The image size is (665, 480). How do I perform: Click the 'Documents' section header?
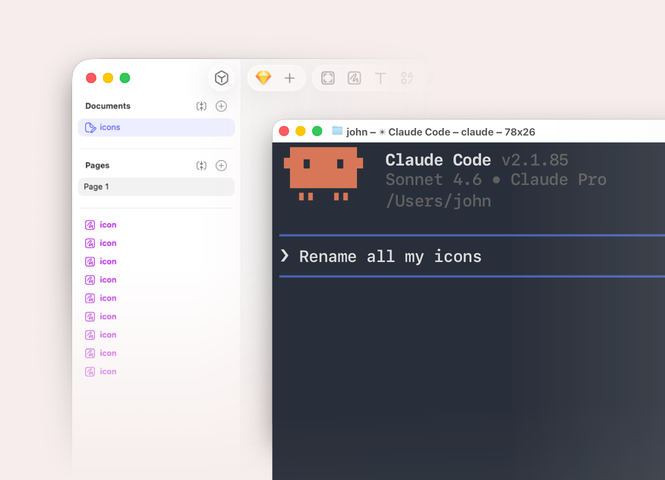pos(108,106)
